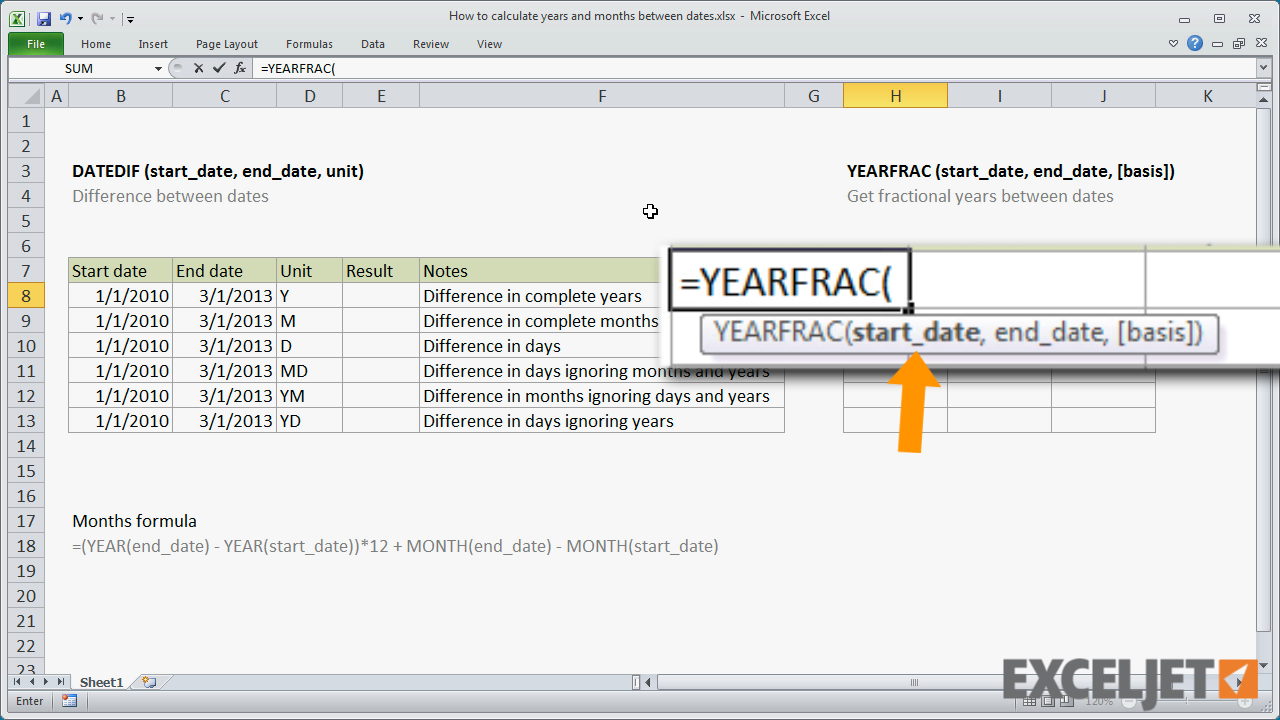Image resolution: width=1280 pixels, height=720 pixels.
Task: Click the horizontal scrollbar left arrow
Action: pos(648,682)
